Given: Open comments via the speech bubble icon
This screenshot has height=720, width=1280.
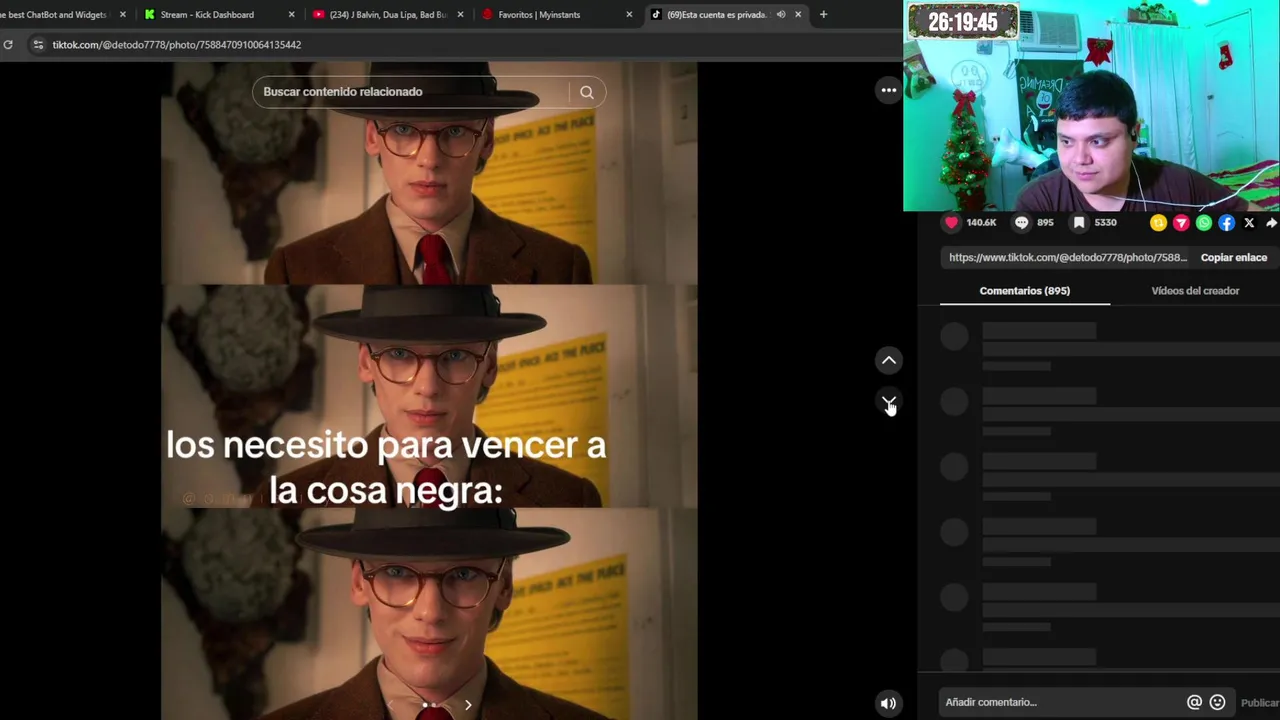Looking at the screenshot, I should point(1021,223).
